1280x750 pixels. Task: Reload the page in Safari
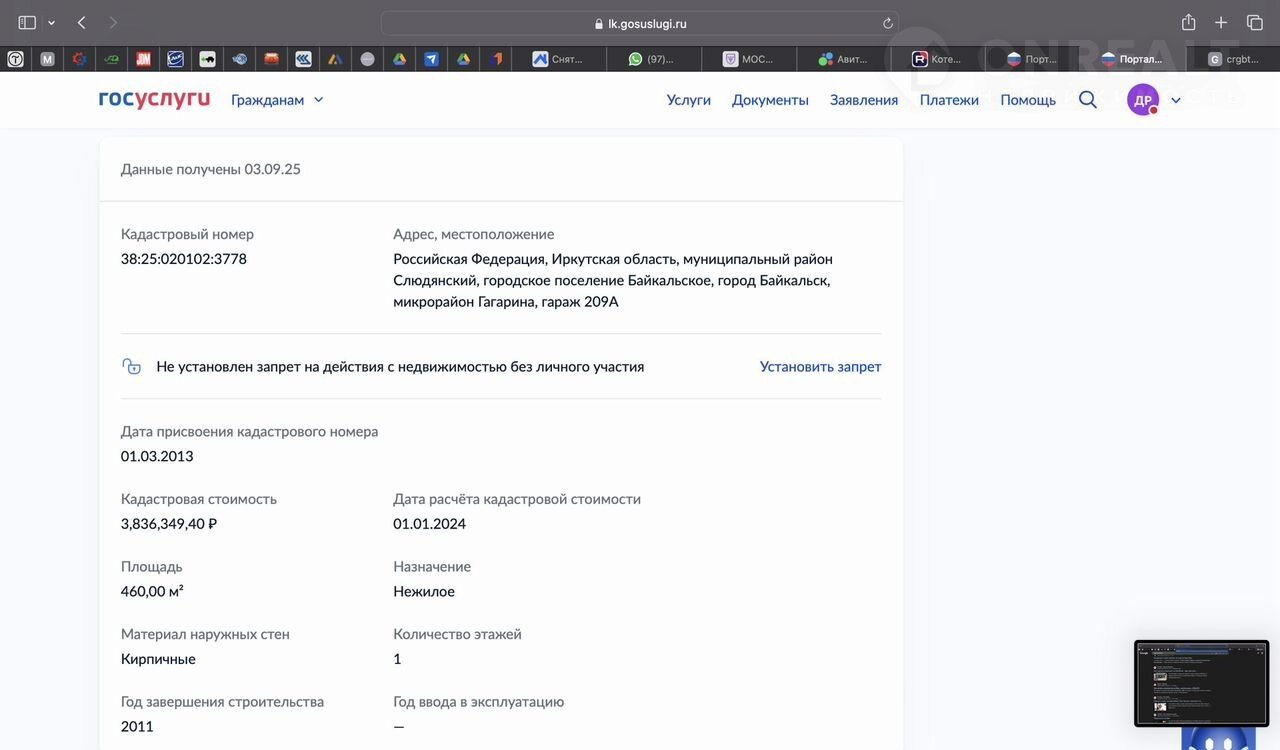click(x=887, y=23)
